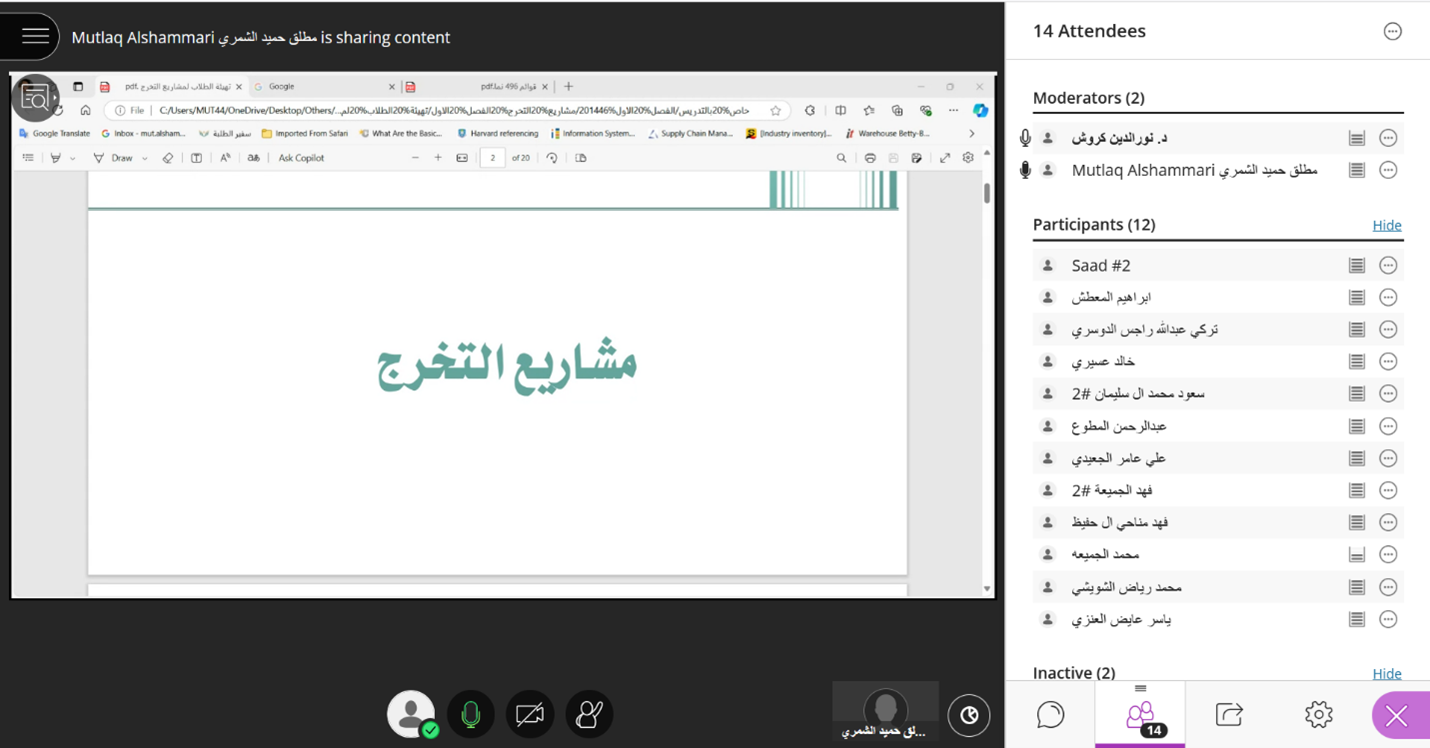This screenshot has height=748, width=1430.
Task: Open the session menu hamburger icon
Action: (x=35, y=37)
